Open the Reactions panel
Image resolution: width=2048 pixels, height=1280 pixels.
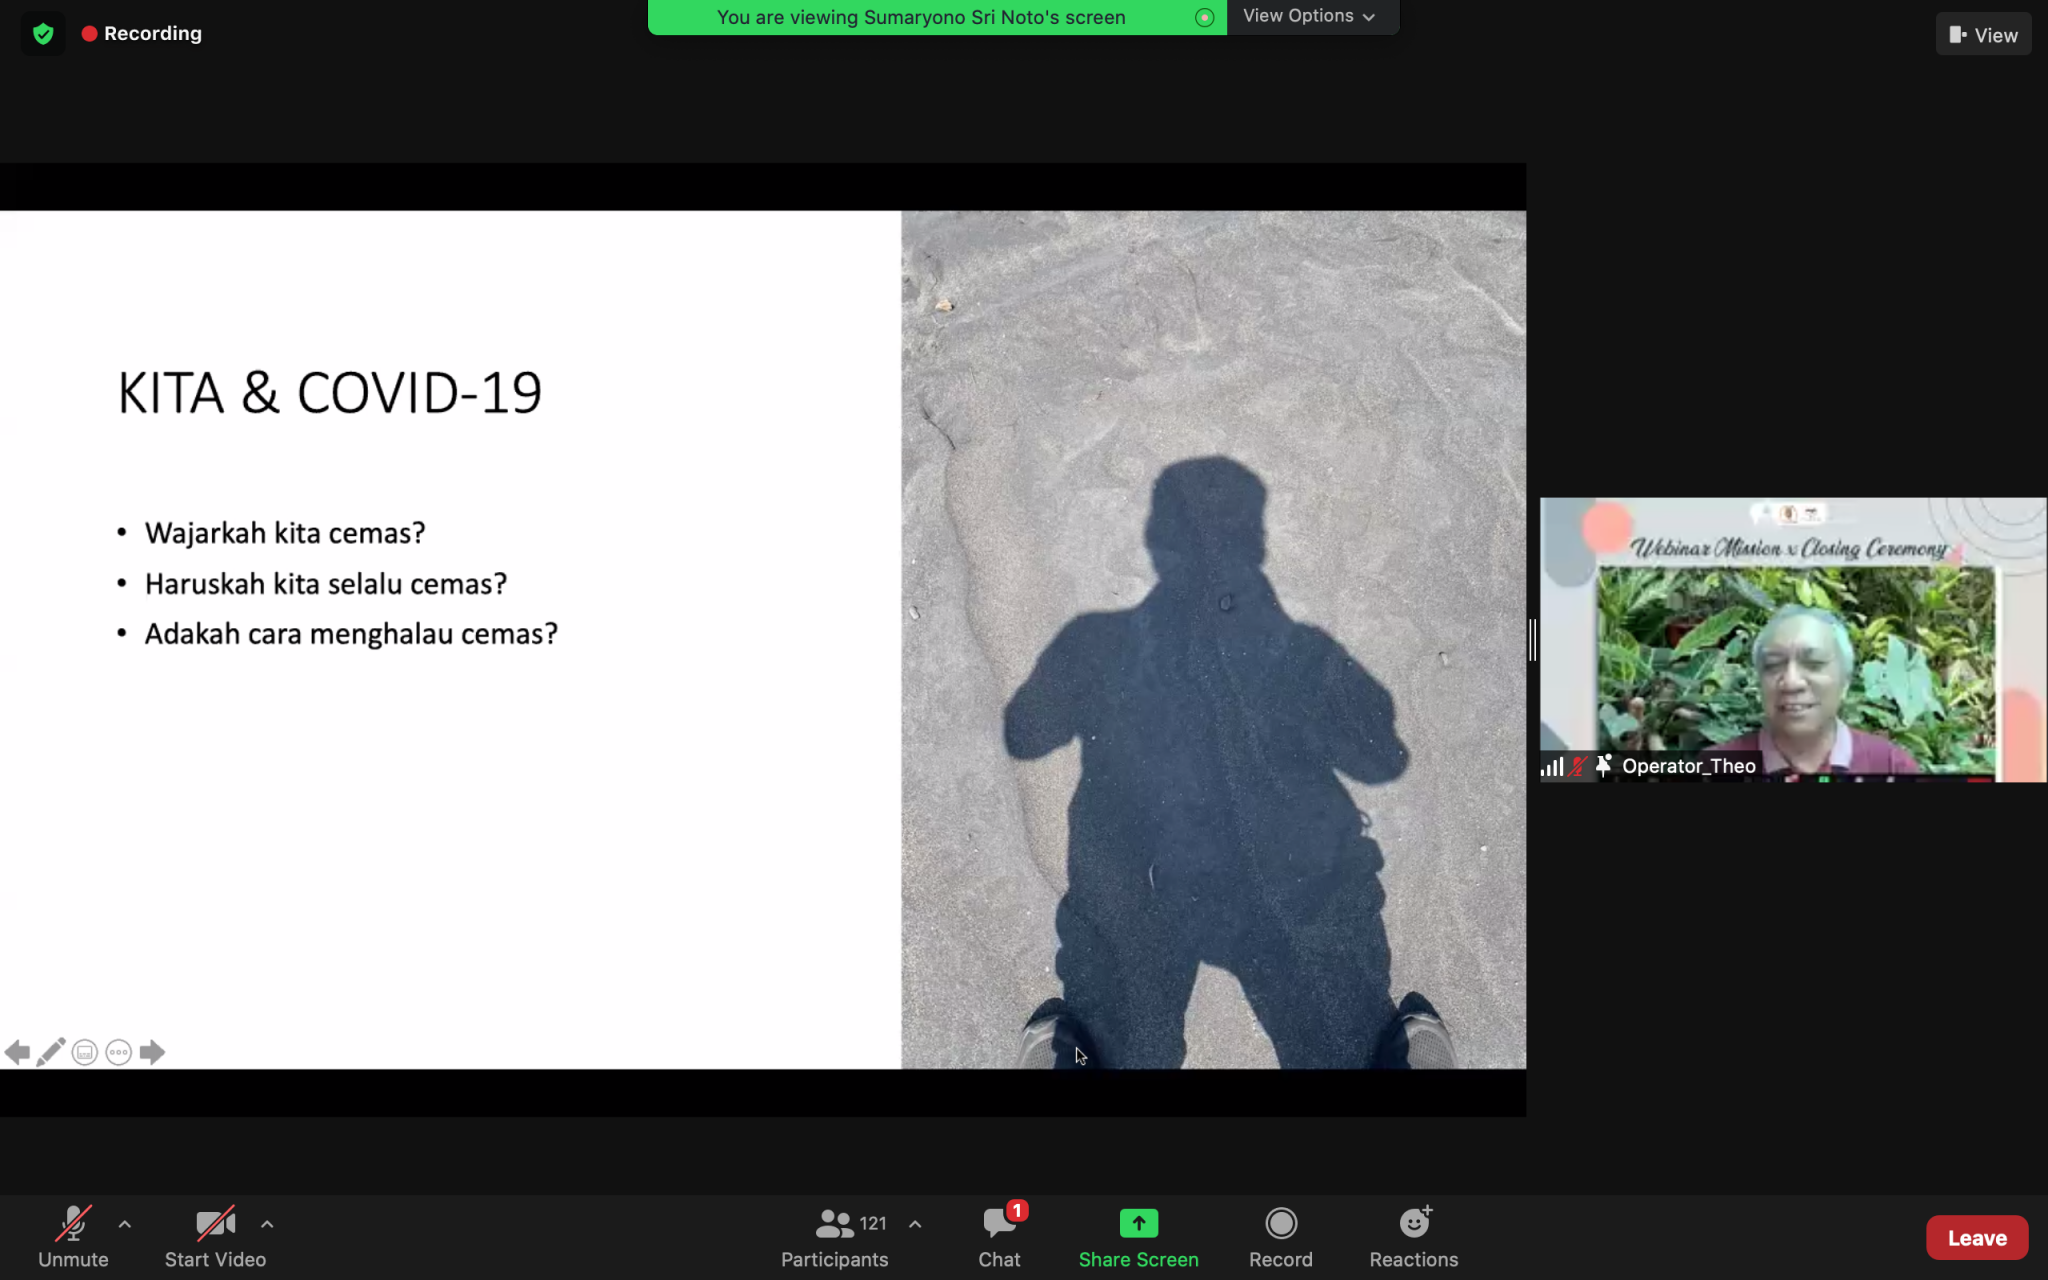click(x=1413, y=1236)
